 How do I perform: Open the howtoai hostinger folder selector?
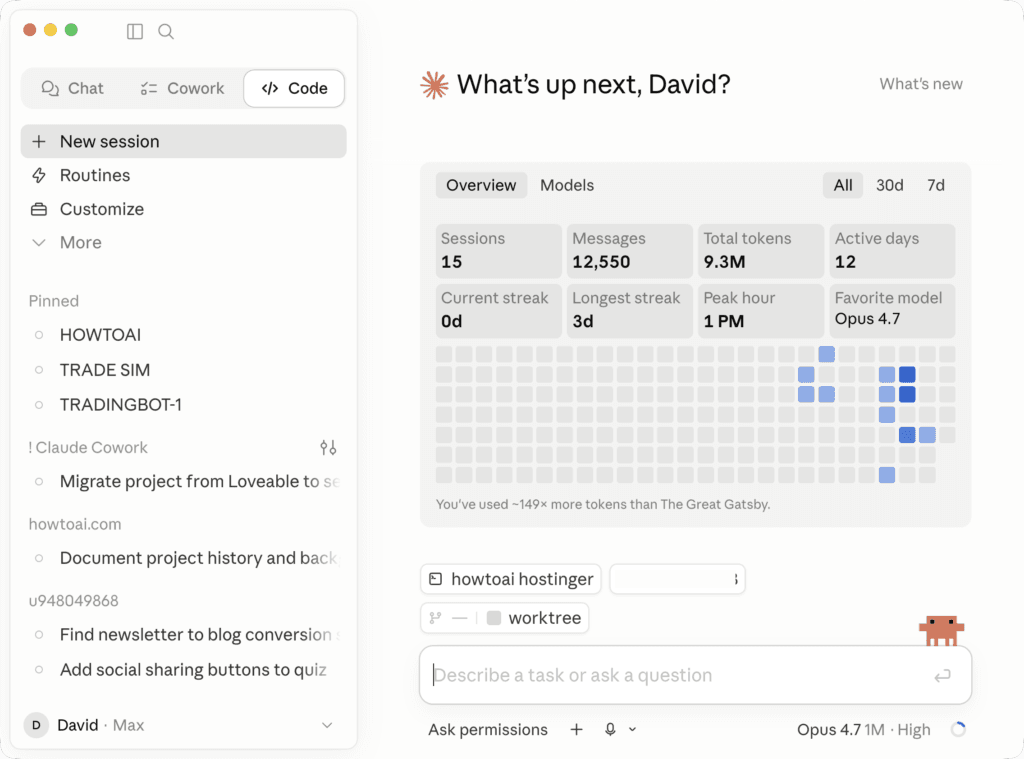pyautogui.click(x=511, y=579)
